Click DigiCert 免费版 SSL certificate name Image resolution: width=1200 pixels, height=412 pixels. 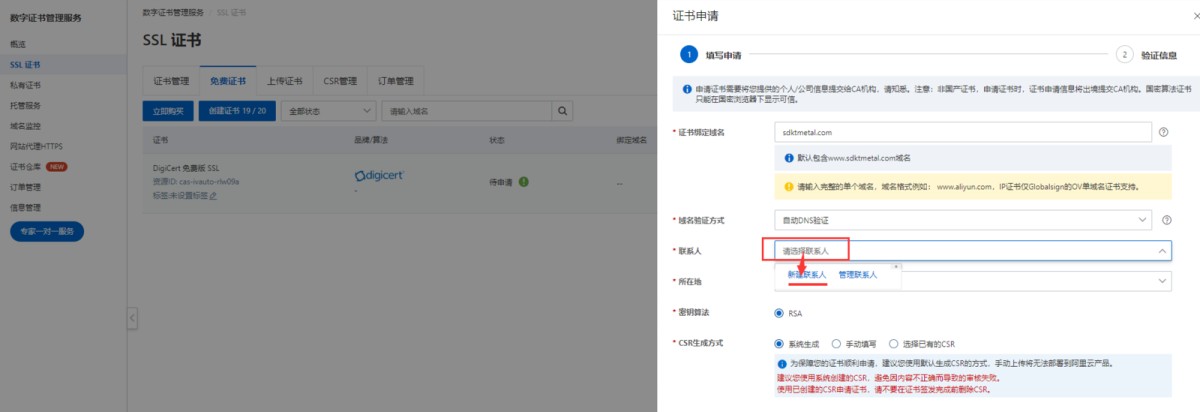186,169
